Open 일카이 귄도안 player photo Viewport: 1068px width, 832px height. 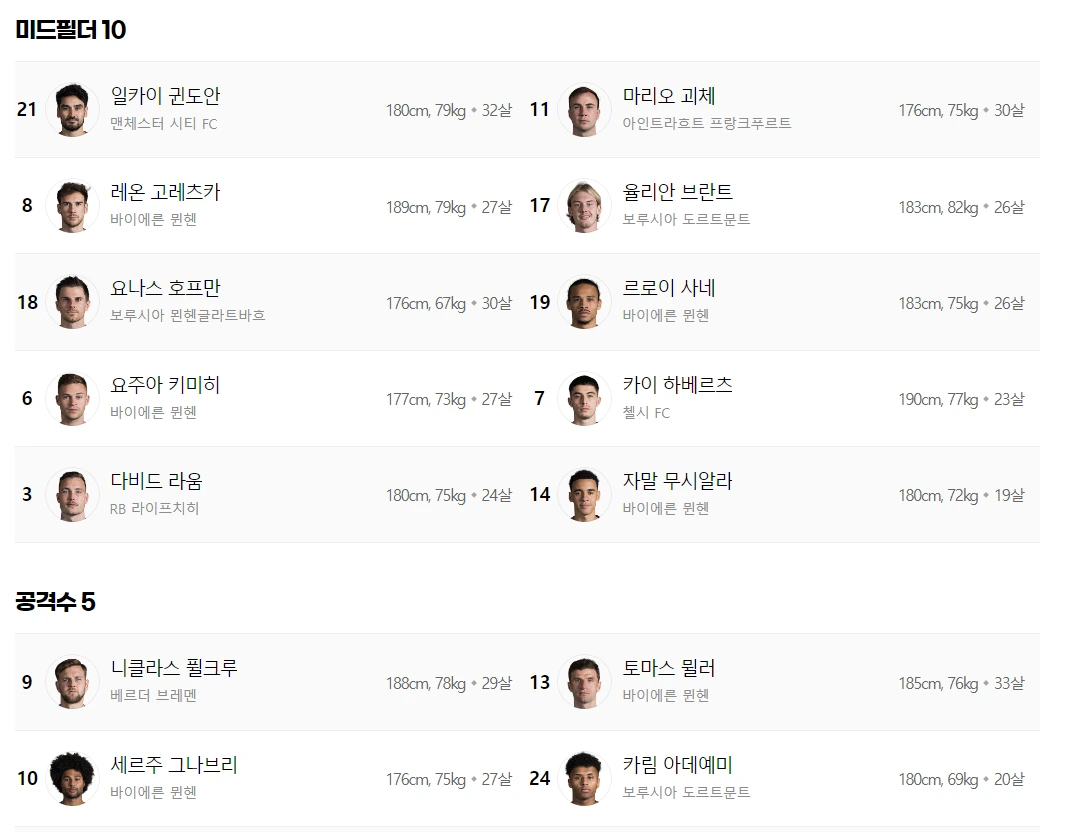pyautogui.click(x=72, y=110)
